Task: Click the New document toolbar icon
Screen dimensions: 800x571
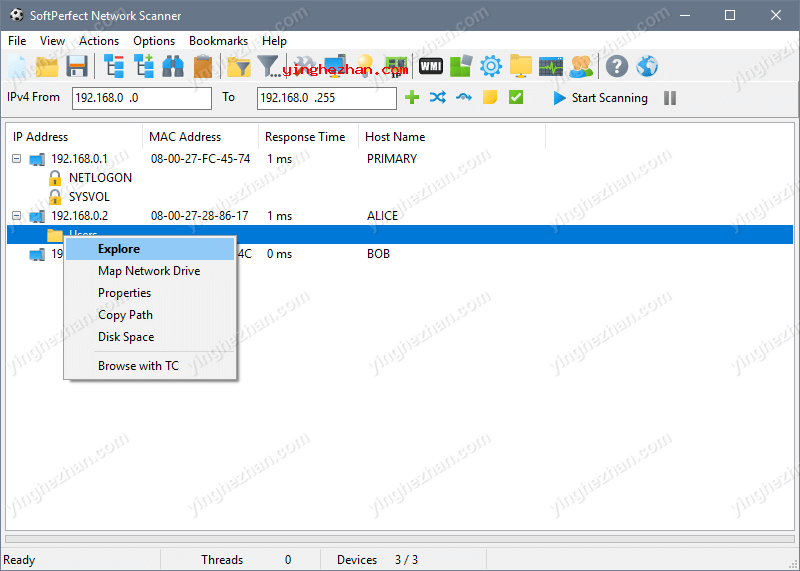Action: (x=17, y=66)
